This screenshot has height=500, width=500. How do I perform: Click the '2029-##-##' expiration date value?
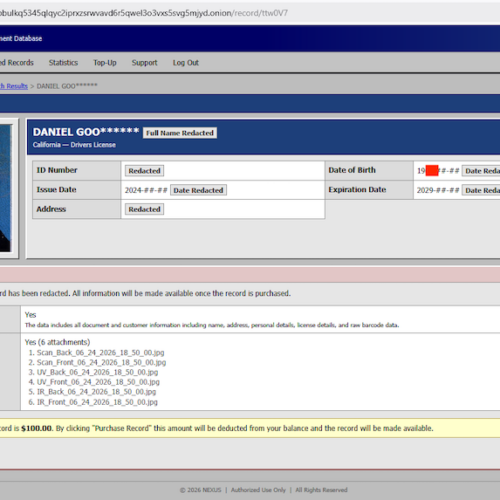tap(438, 190)
